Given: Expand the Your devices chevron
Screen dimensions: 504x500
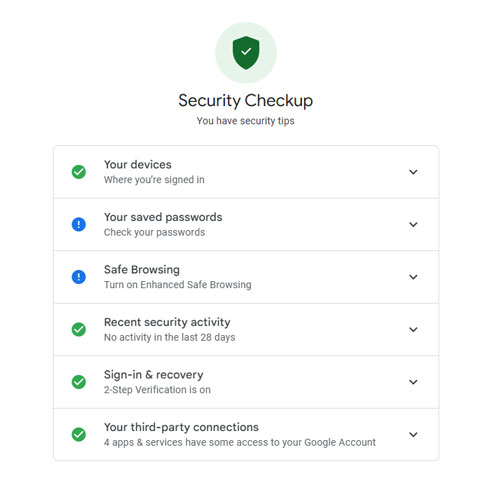Looking at the screenshot, I should pos(413,172).
